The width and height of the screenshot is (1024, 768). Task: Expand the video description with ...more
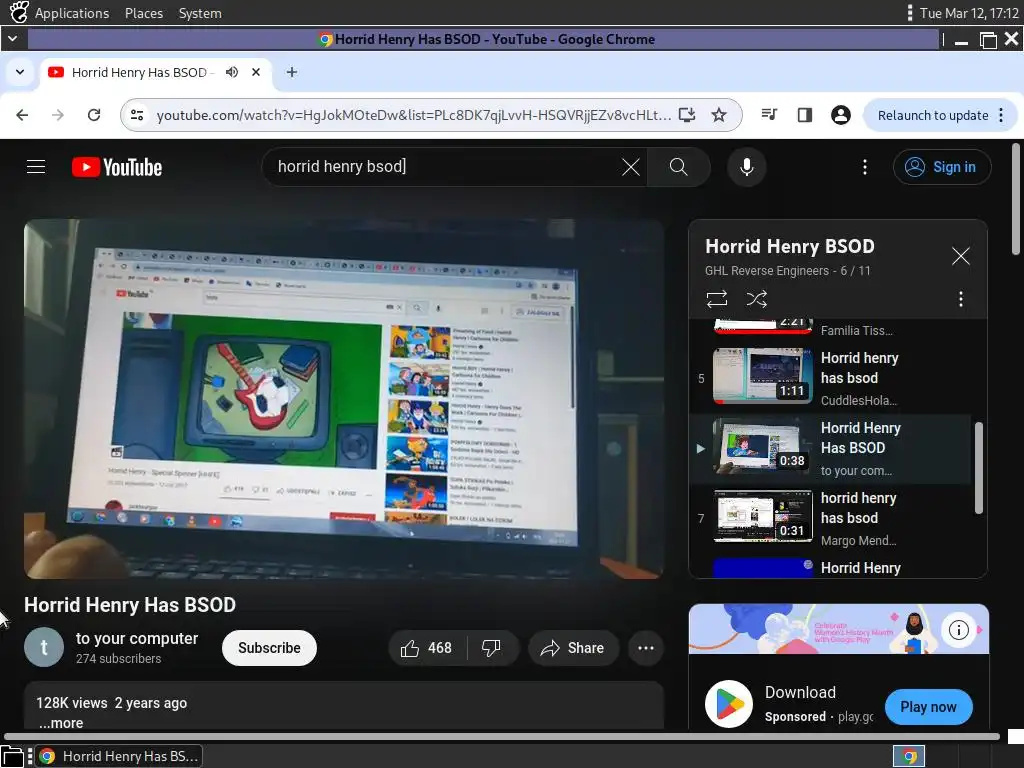coord(61,723)
